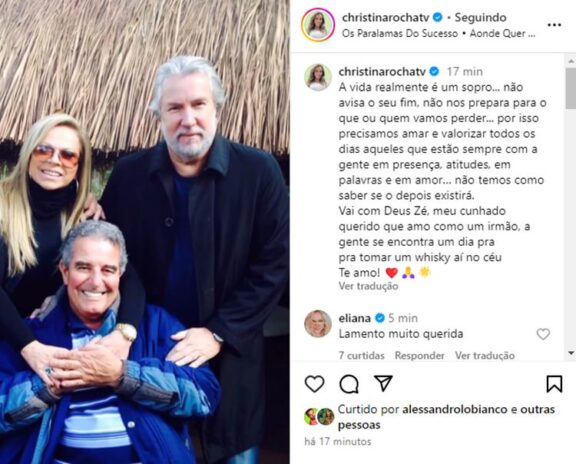View the 7 curtidas on eliana's comment
Viewport: 576px width, 464px height.
[361, 356]
